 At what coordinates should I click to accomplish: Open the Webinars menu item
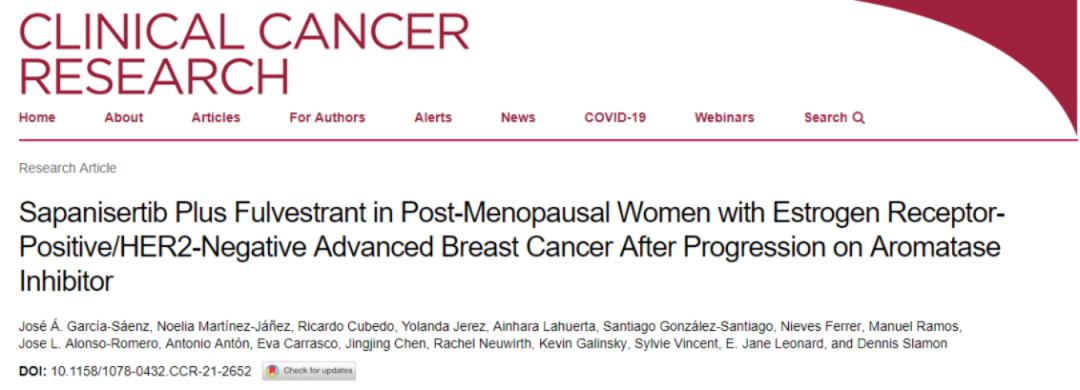coord(725,117)
